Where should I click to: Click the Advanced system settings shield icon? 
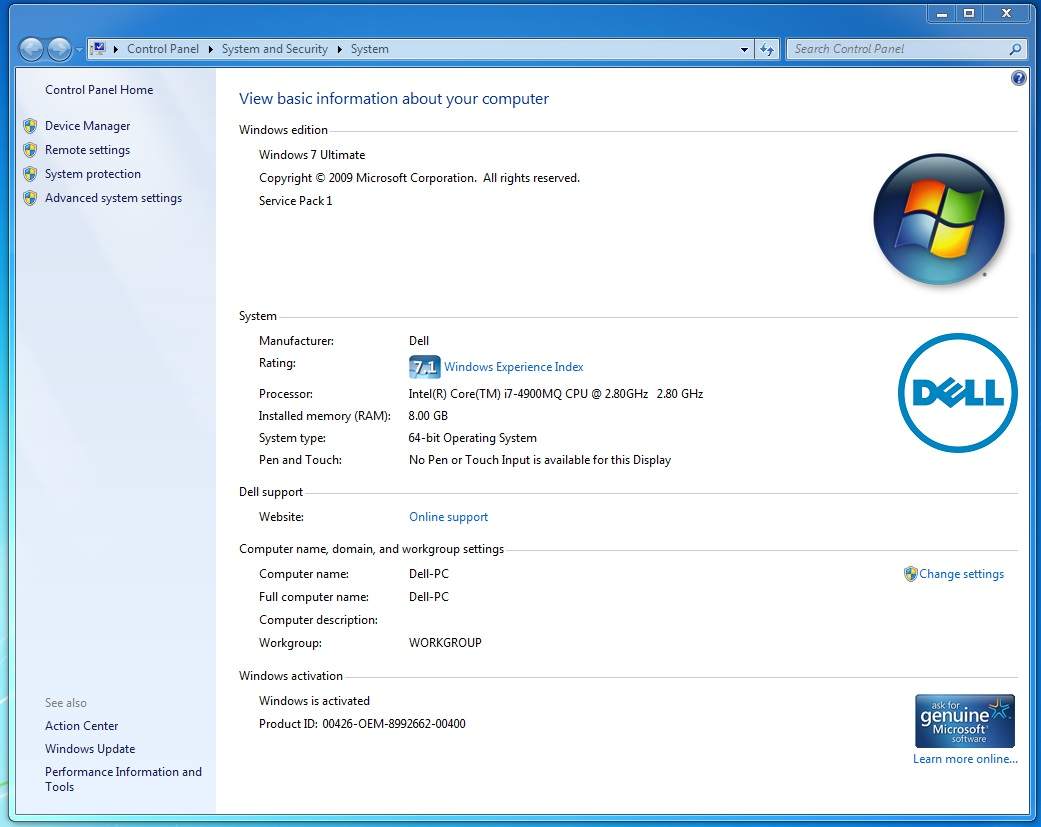click(x=30, y=198)
